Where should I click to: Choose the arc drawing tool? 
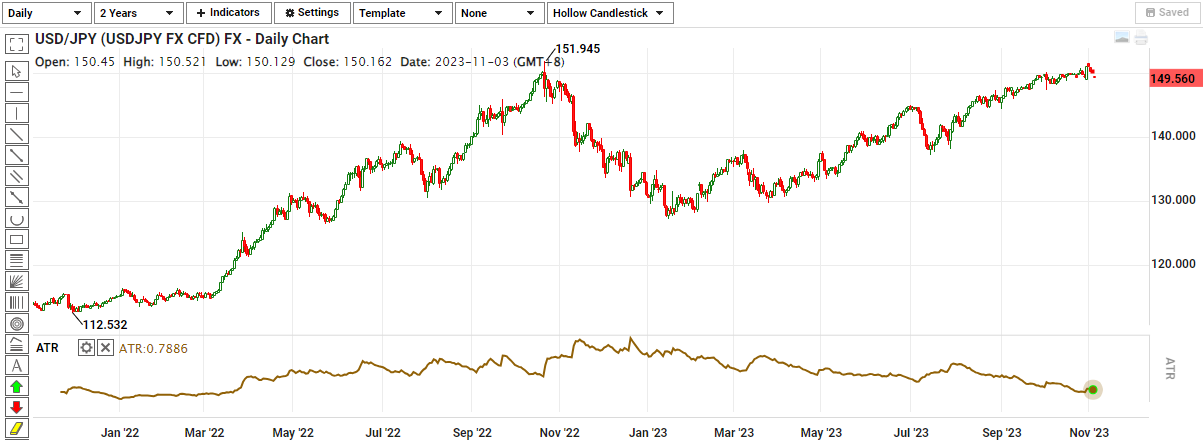tap(16, 218)
